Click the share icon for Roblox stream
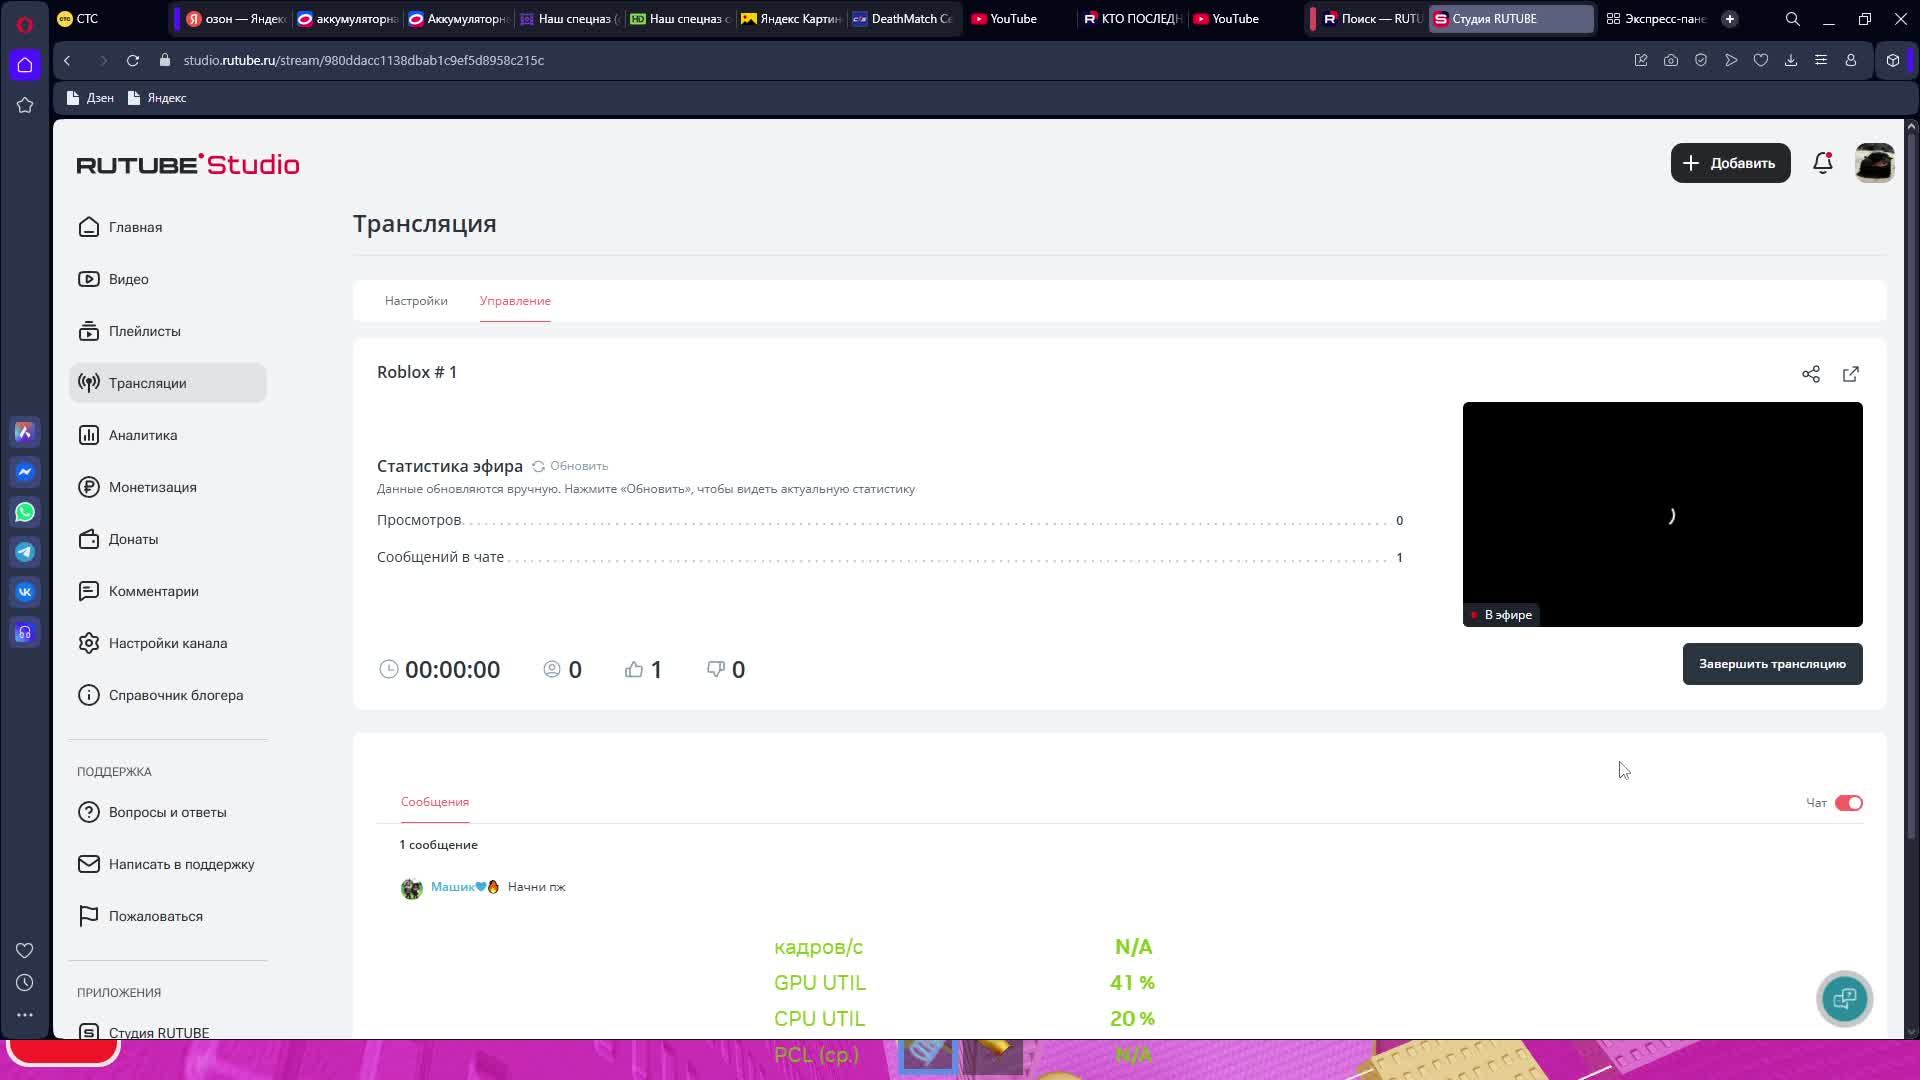Viewport: 1920px width, 1080px height. 1810,374
